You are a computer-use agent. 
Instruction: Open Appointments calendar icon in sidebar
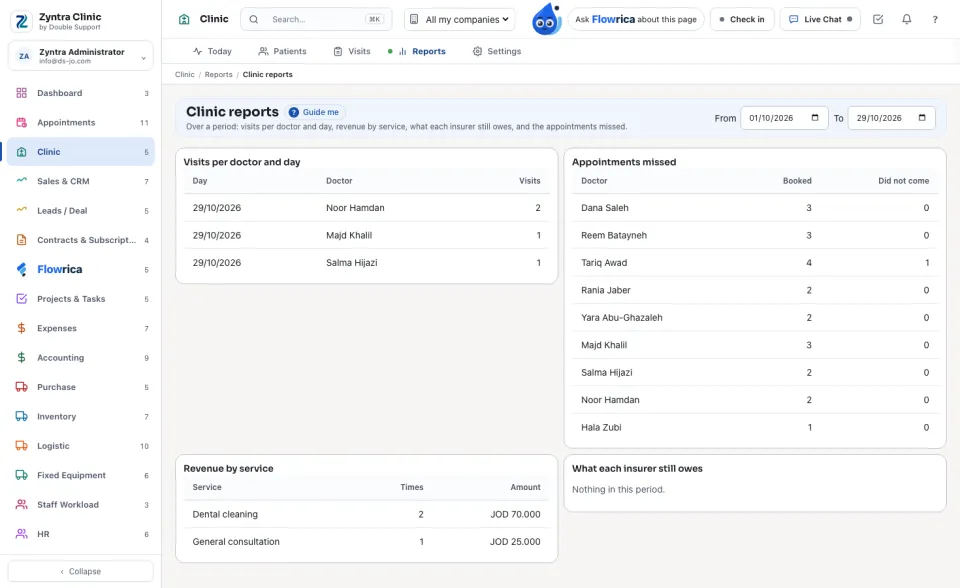click(x=21, y=122)
